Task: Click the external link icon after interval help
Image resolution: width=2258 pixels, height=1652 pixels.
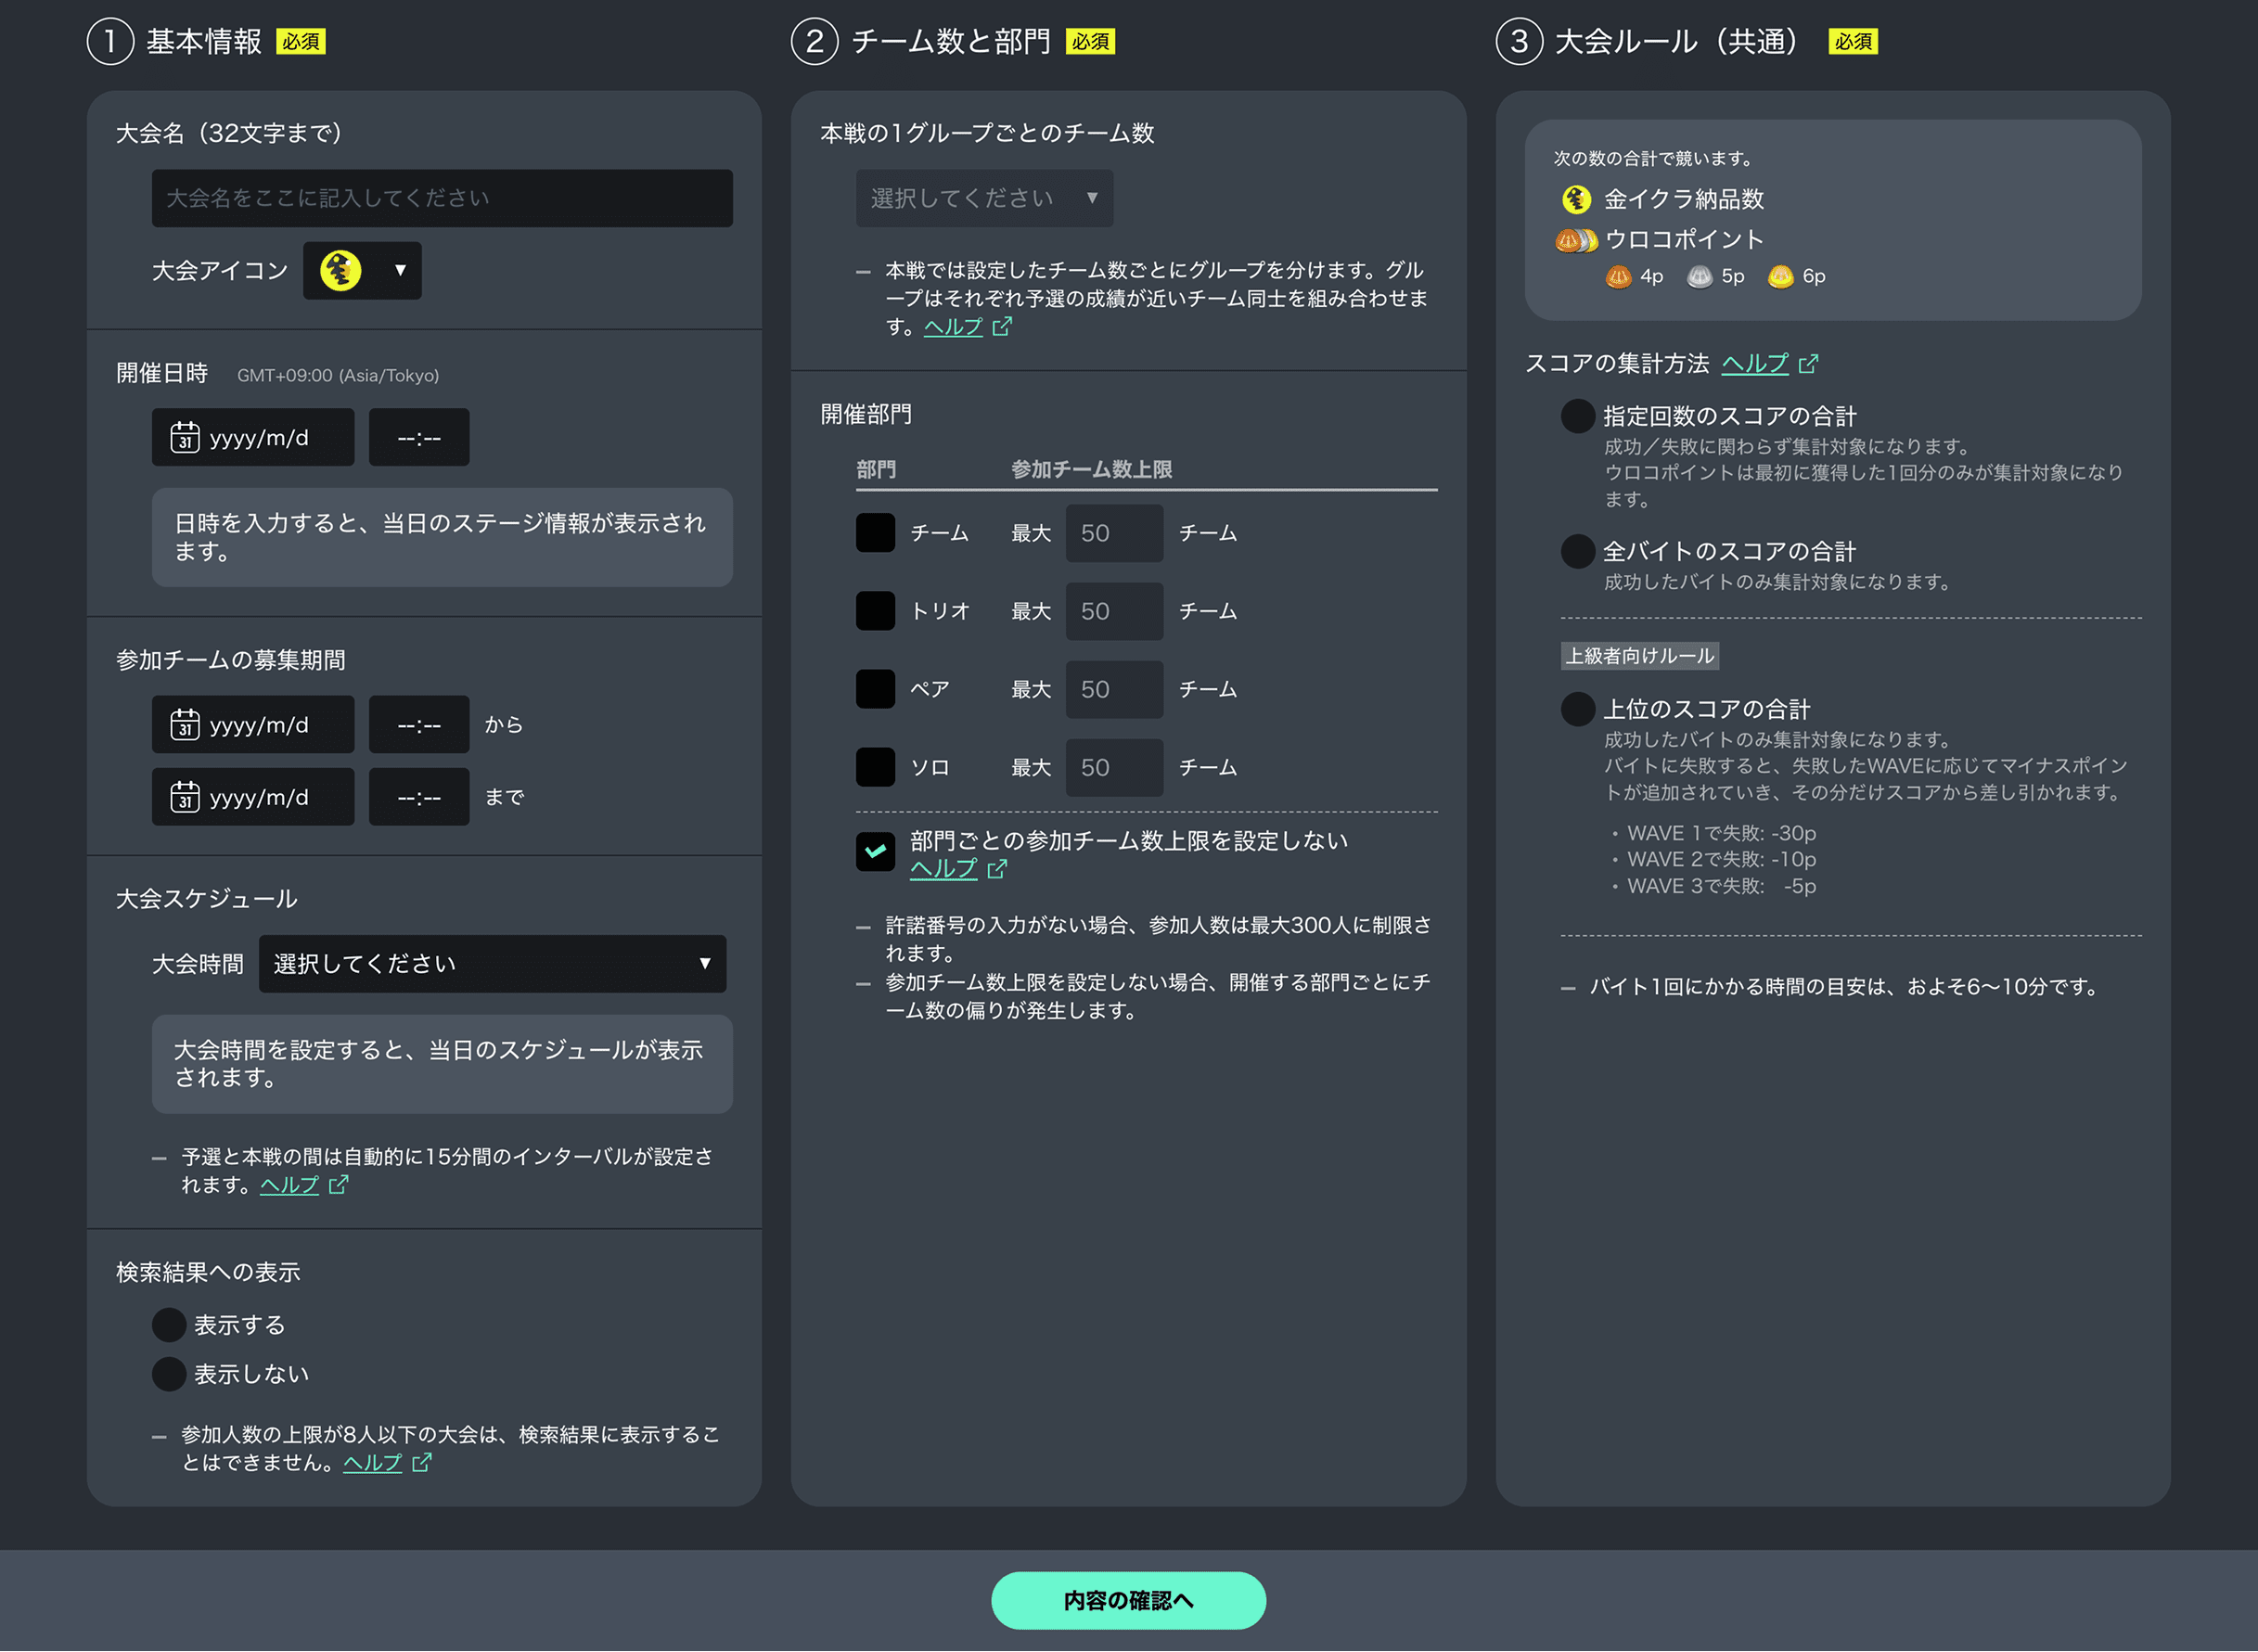Action: [338, 1185]
